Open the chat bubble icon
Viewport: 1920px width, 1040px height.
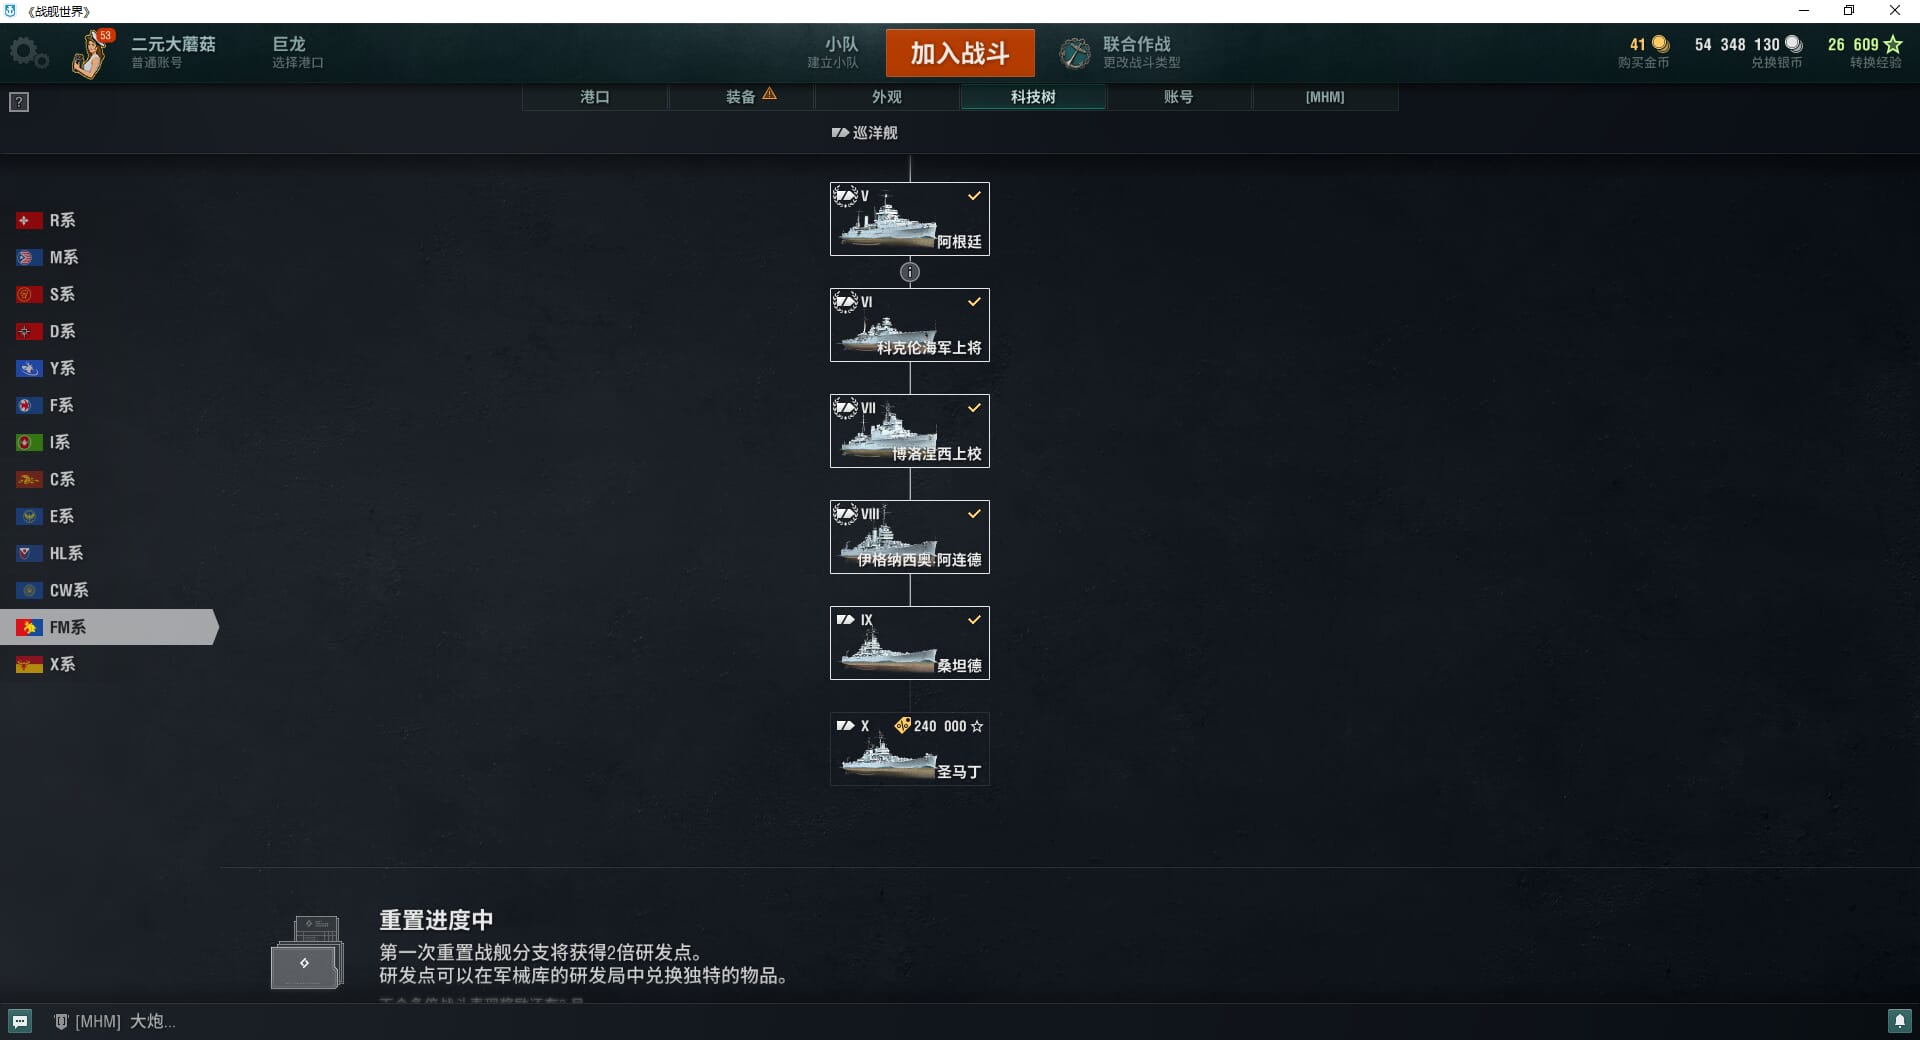click(20, 1021)
